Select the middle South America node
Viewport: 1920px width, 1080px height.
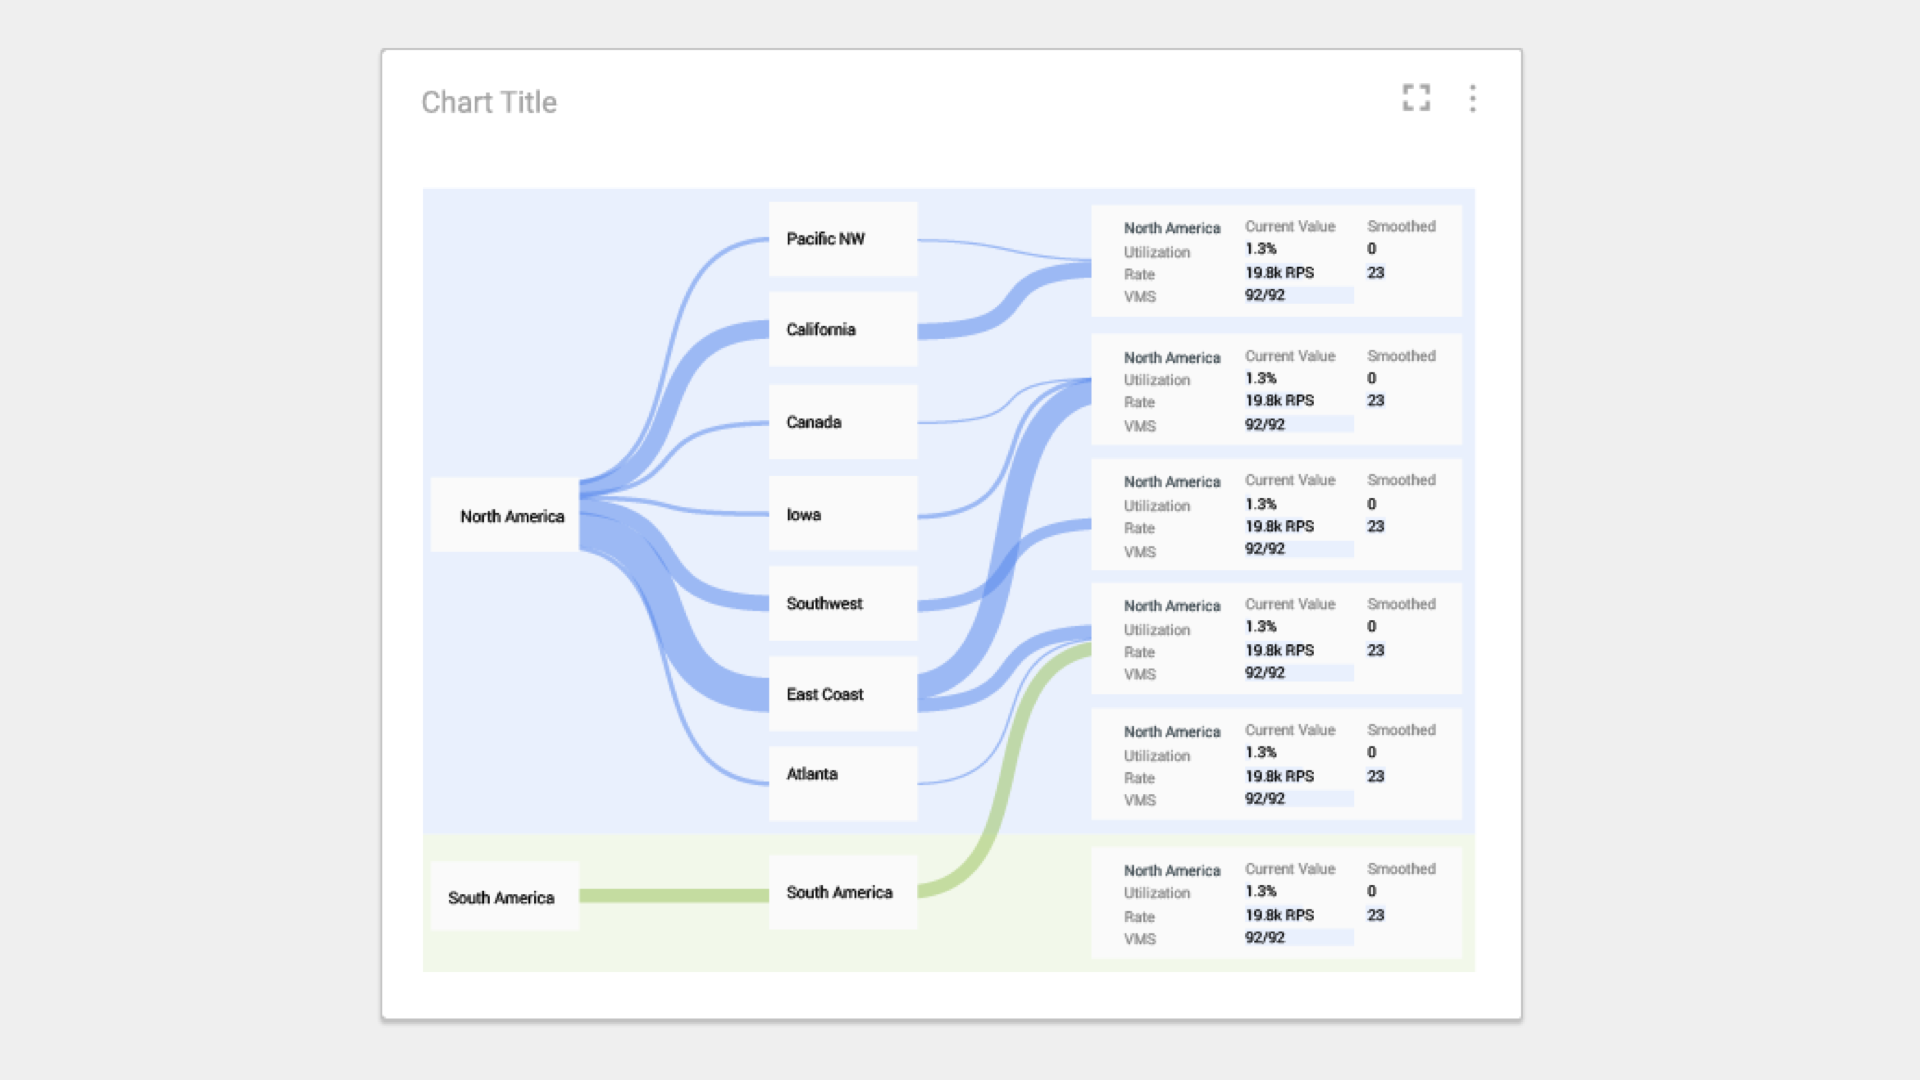[842, 892]
